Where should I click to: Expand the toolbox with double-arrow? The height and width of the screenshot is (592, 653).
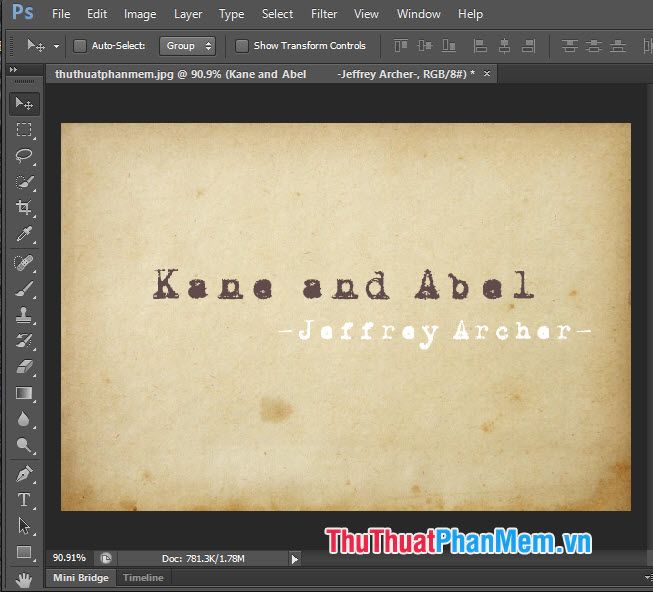pyautogui.click(x=13, y=70)
